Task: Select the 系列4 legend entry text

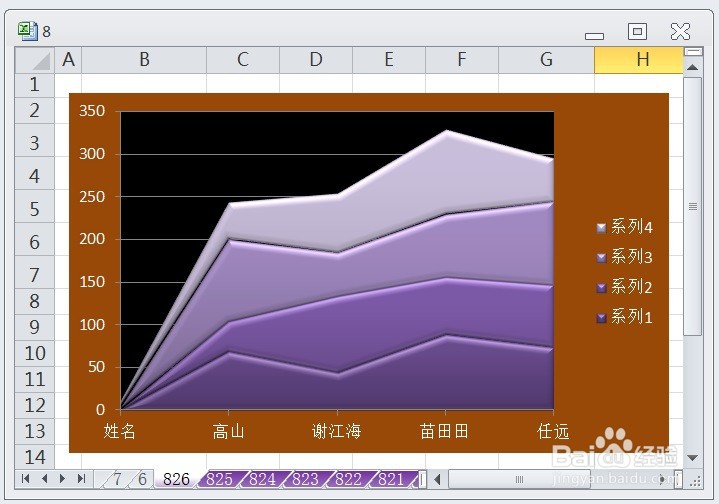Action: pyautogui.click(x=631, y=227)
